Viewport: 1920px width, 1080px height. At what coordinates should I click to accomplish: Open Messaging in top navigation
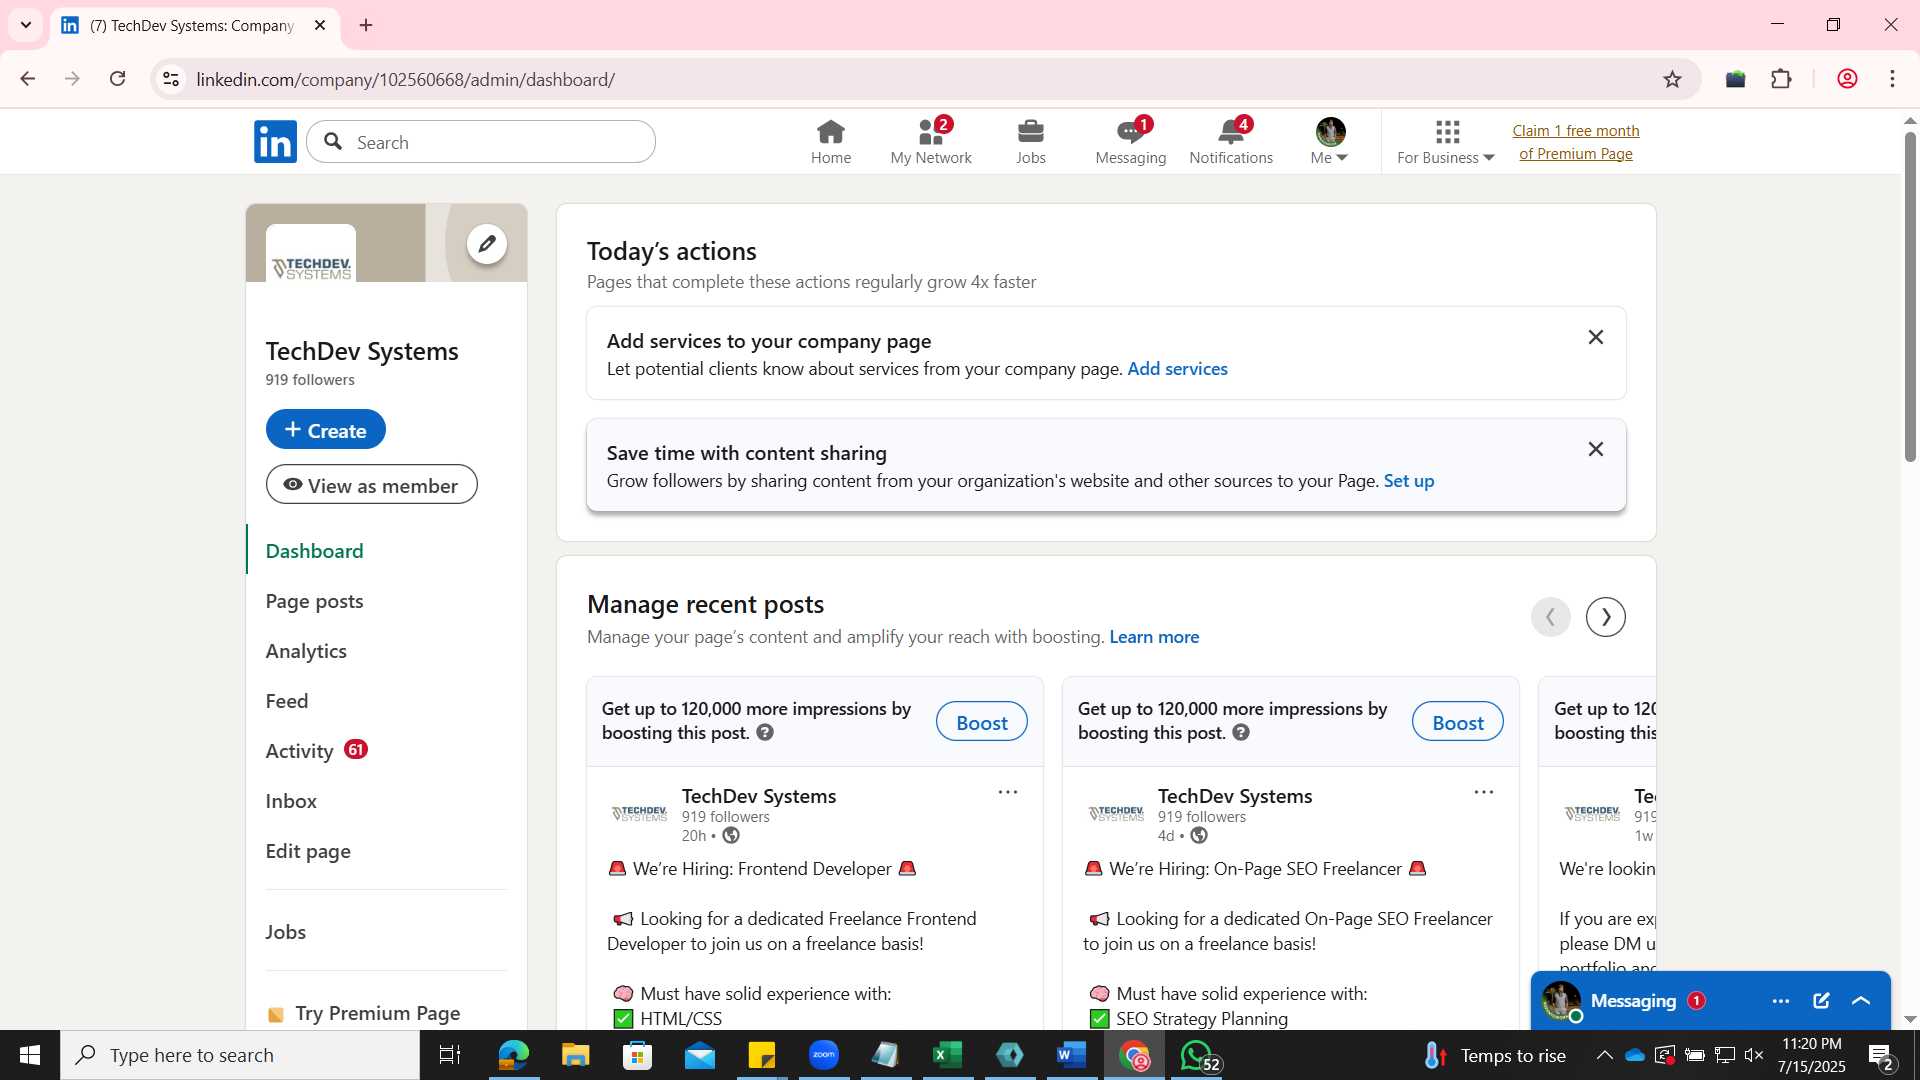[x=1130, y=142]
